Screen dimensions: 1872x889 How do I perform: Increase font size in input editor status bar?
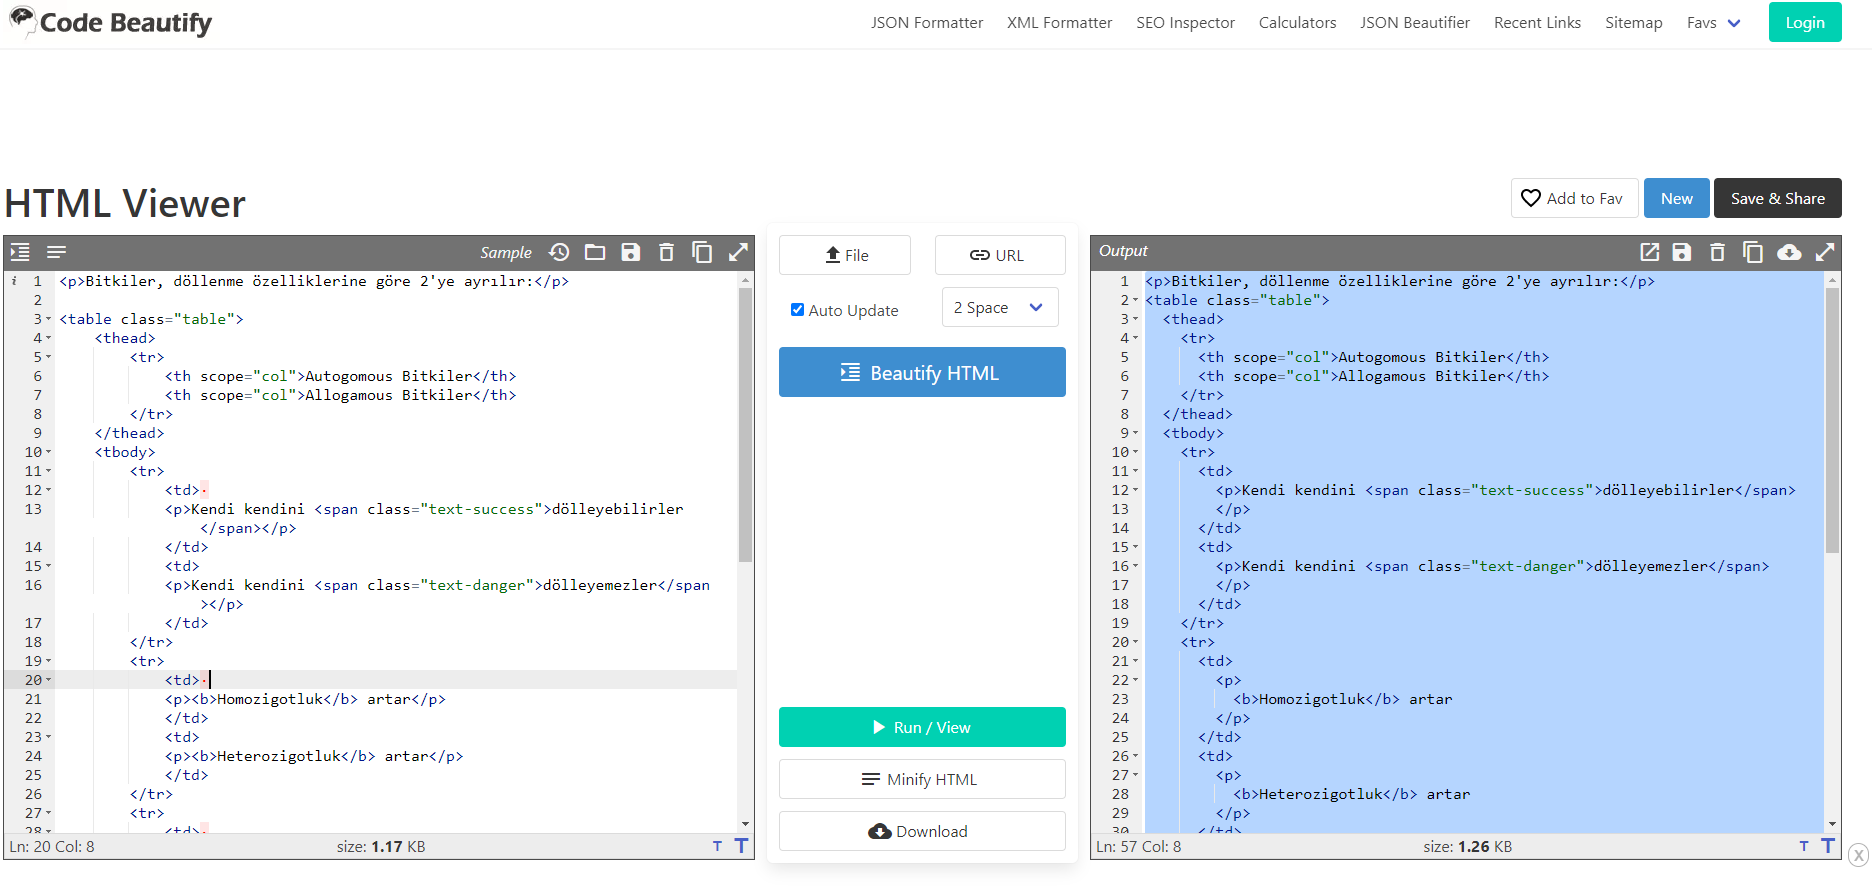(x=741, y=845)
